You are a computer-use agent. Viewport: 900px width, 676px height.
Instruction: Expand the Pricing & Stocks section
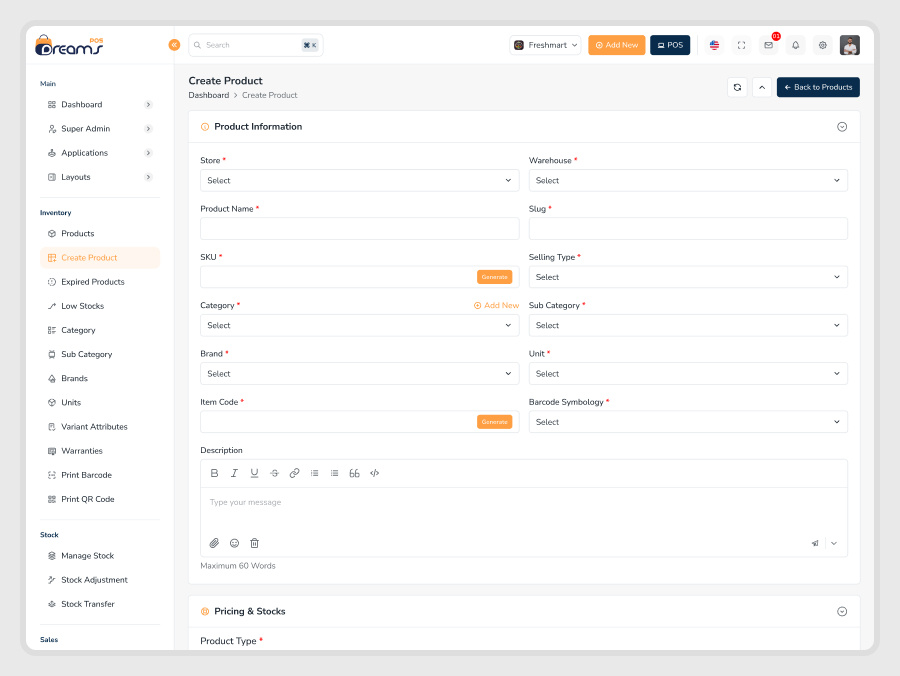coord(841,610)
